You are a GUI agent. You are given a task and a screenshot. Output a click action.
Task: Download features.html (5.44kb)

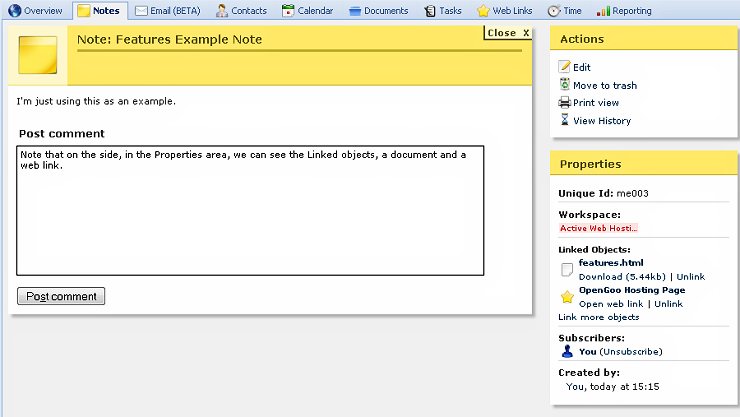pos(622,277)
